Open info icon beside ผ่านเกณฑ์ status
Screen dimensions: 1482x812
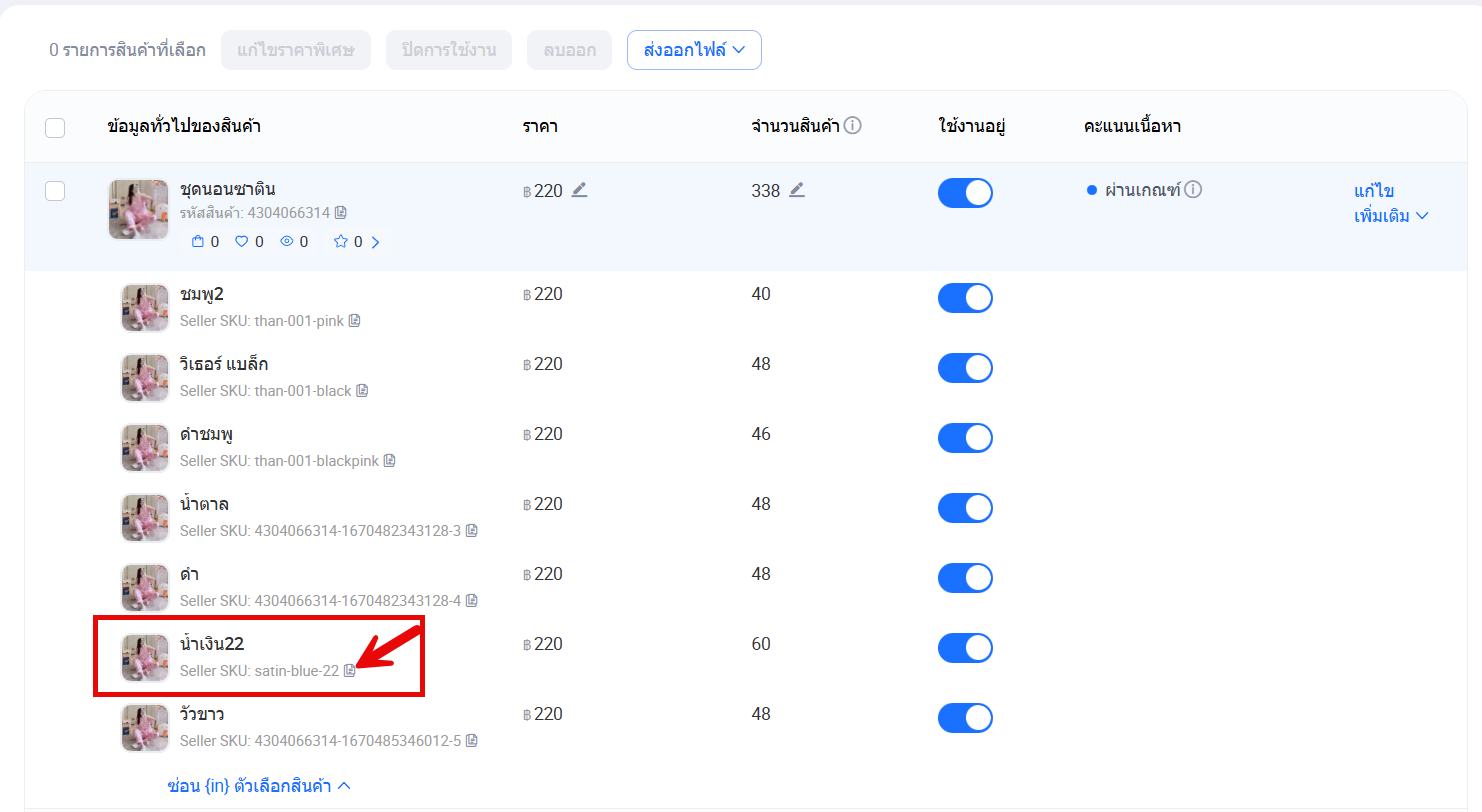tap(1193, 190)
